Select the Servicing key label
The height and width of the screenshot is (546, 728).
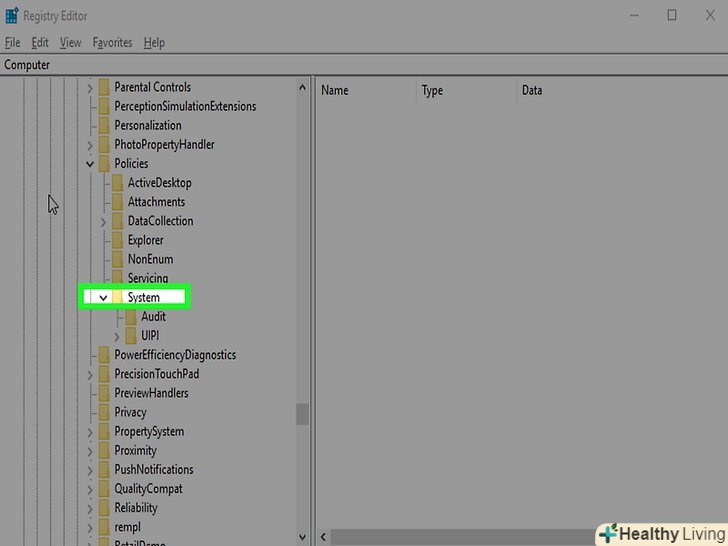tap(148, 278)
